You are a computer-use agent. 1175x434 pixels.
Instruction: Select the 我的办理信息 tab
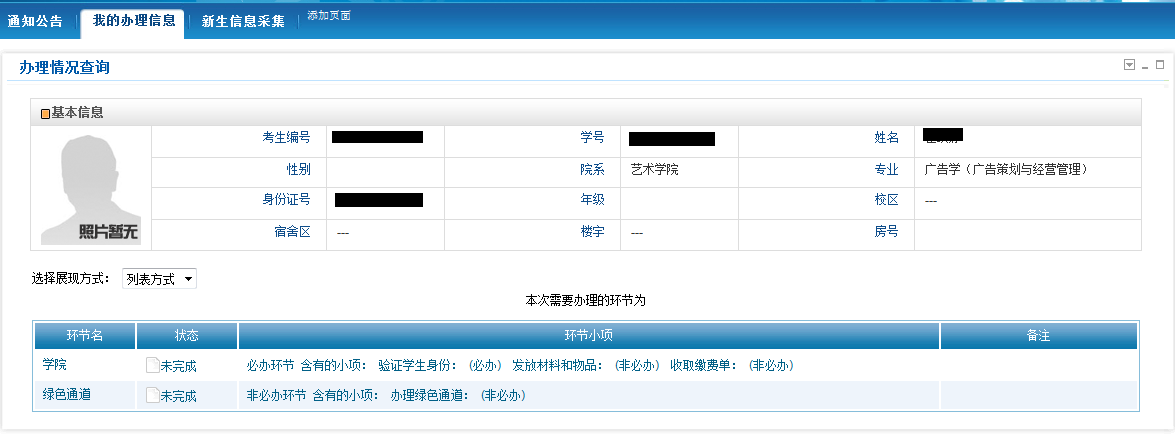[x=134, y=21]
